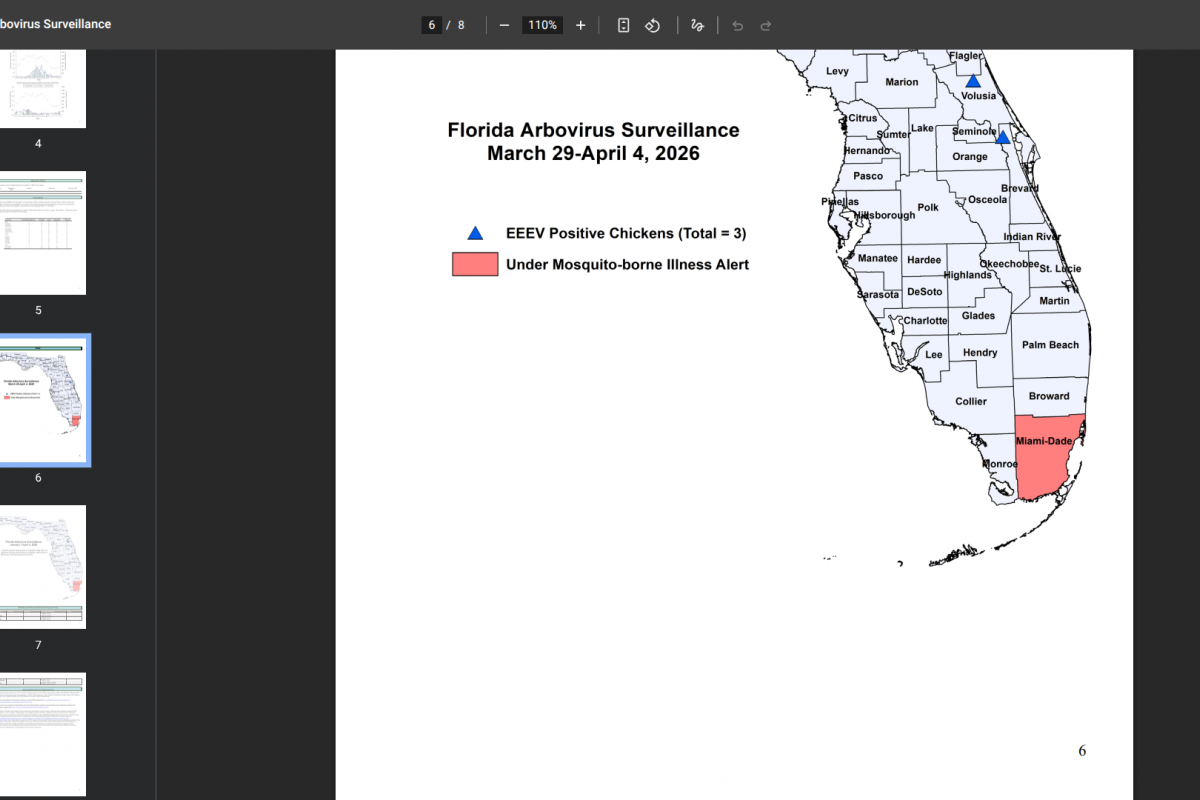
Task: Rotate the document counterclockwise
Action: pyautogui.click(x=652, y=25)
